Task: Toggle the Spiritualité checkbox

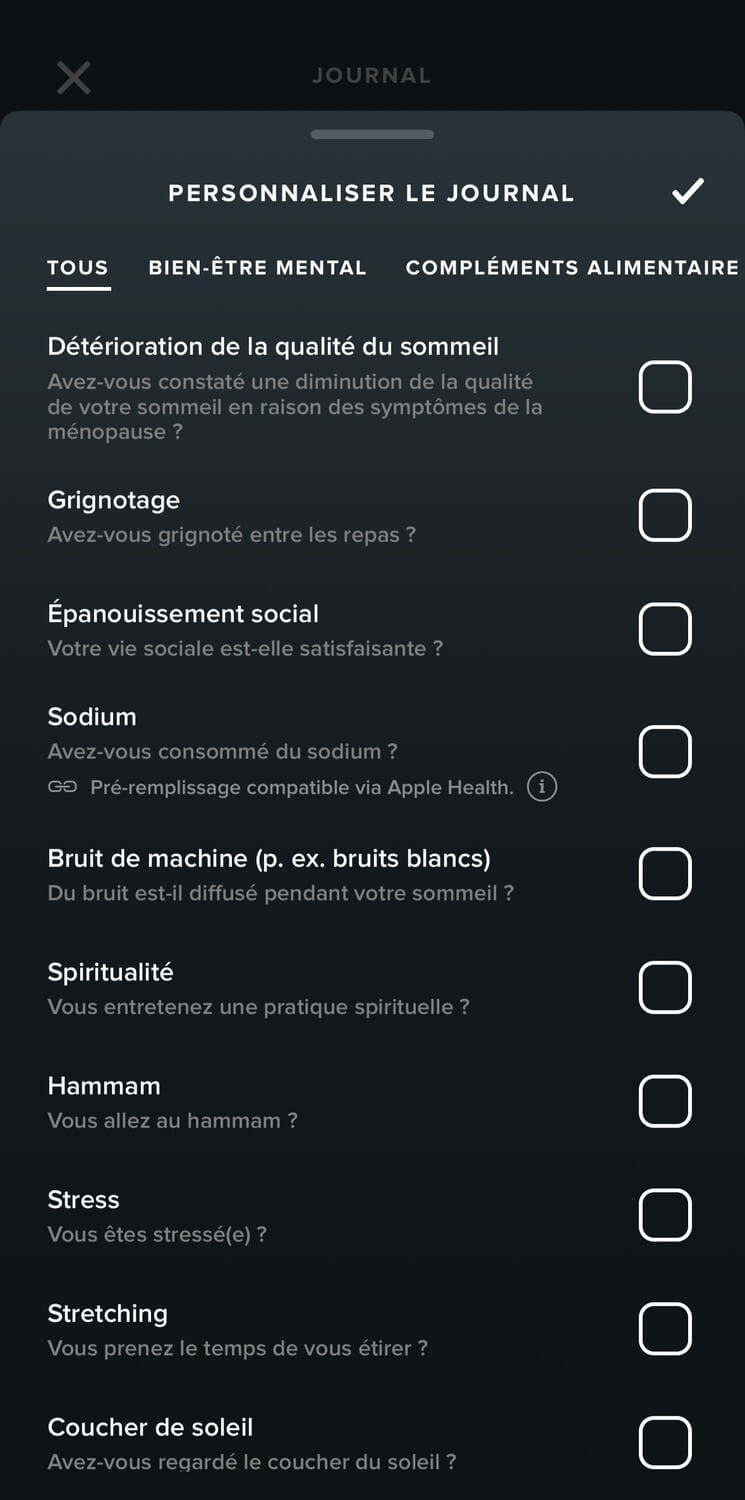Action: 665,987
